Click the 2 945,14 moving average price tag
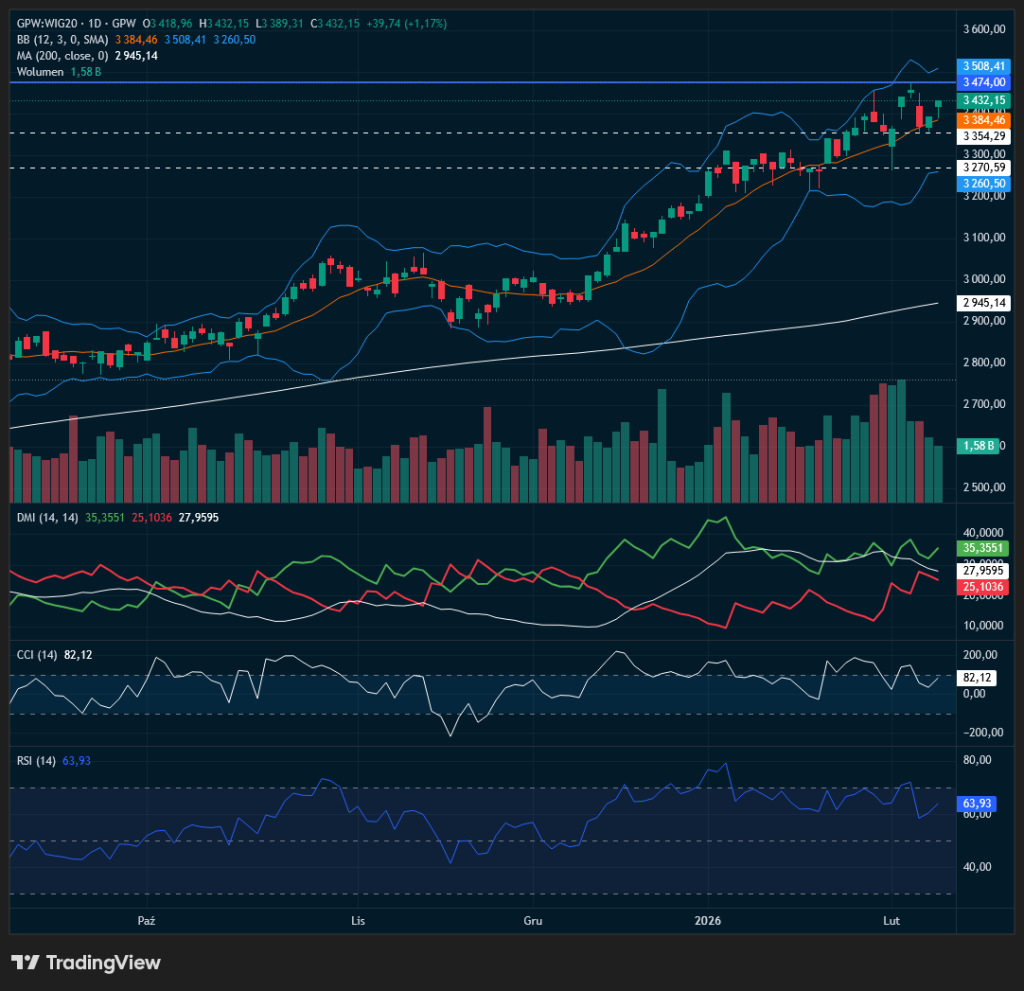 click(x=984, y=303)
